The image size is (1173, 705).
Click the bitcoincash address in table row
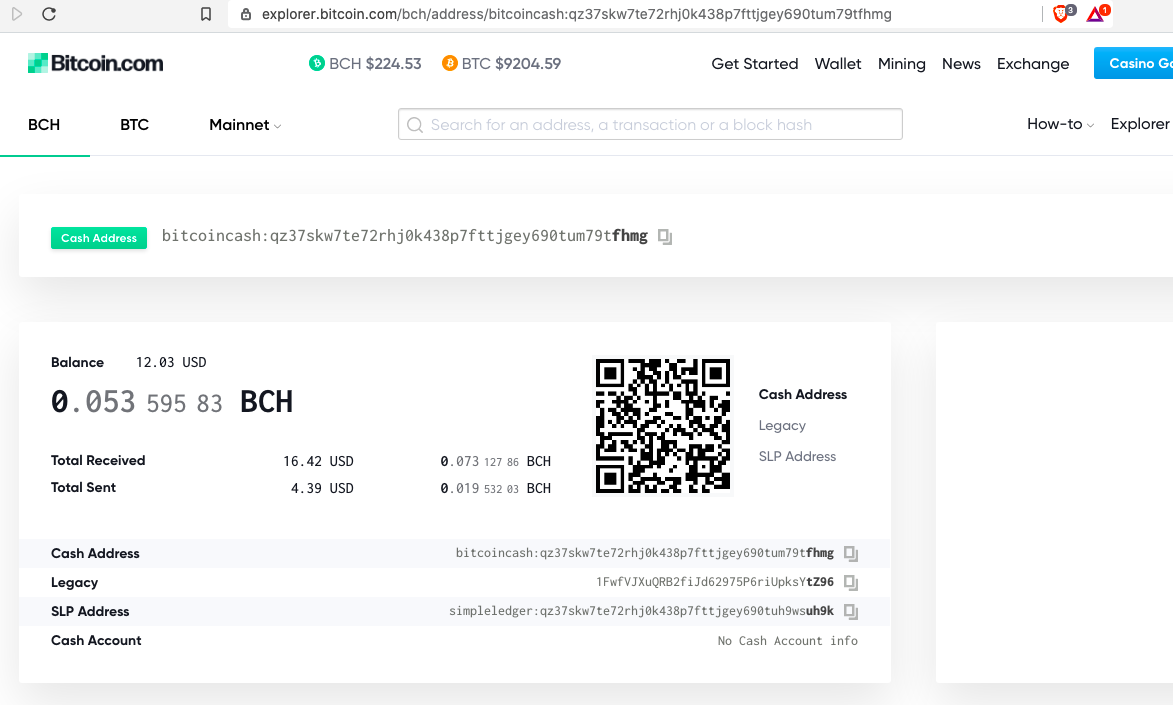point(645,553)
